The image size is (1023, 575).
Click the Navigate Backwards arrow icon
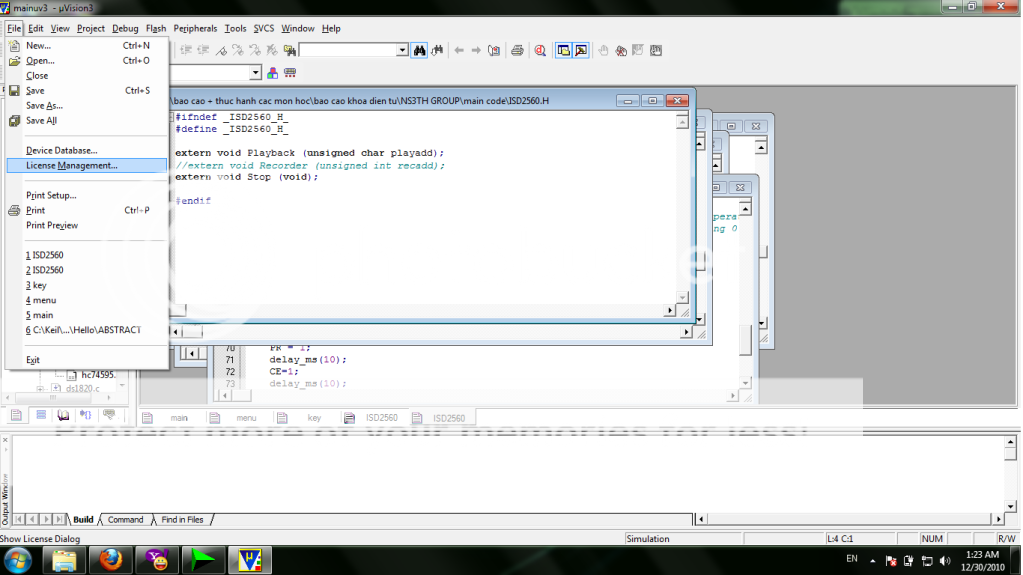tap(459, 50)
